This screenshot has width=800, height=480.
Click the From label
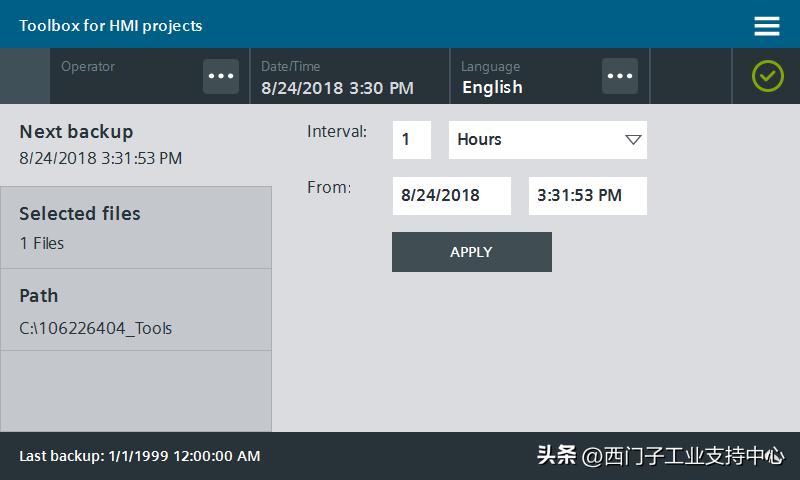[x=329, y=187]
